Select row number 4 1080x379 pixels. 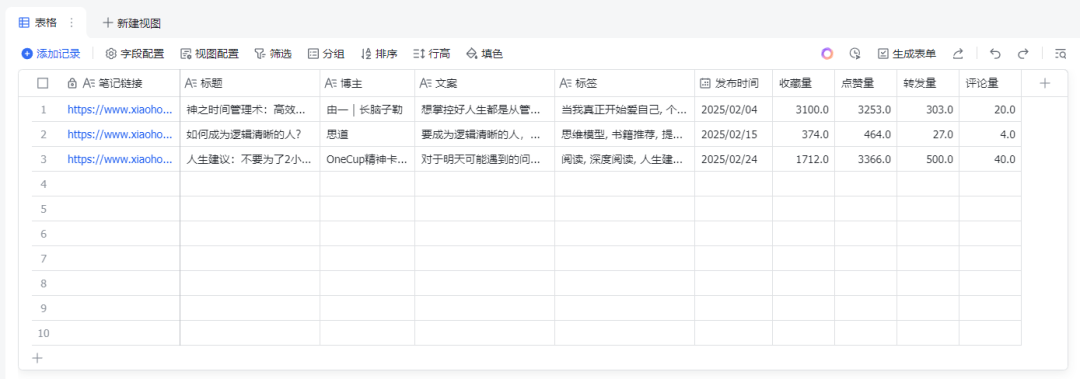[43, 184]
